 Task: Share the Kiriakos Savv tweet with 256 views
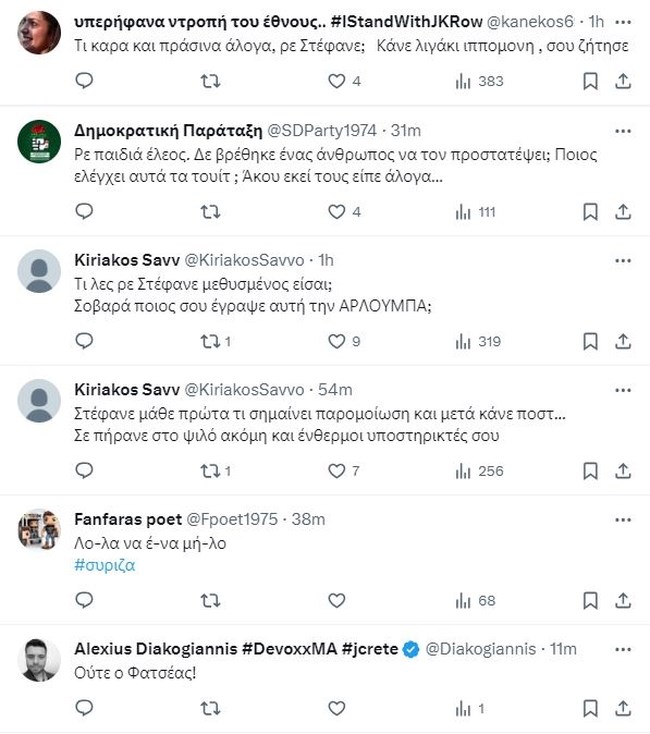coord(622,470)
